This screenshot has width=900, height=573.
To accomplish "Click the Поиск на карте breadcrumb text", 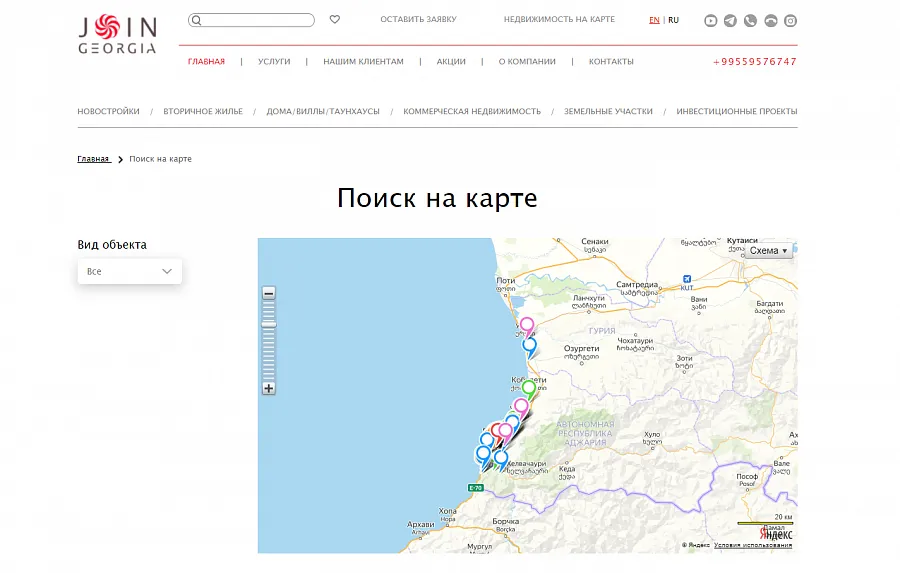I will pyautogui.click(x=161, y=159).
